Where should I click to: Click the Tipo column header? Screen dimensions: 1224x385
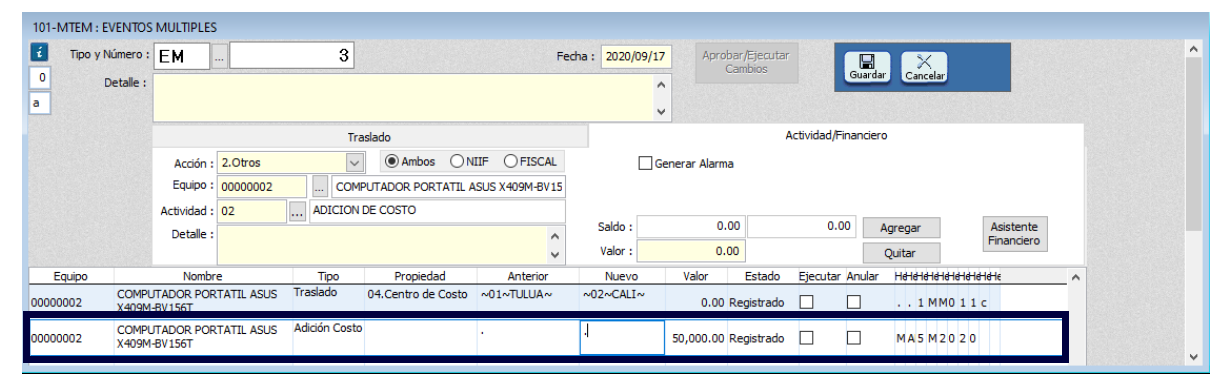tap(328, 276)
